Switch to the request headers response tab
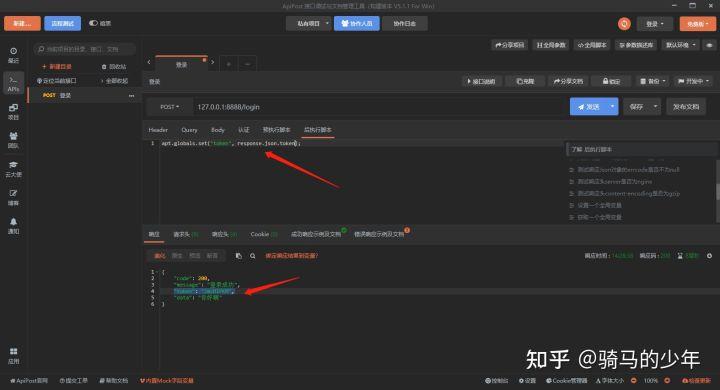The width and height of the screenshot is (720, 390). (x=186, y=234)
